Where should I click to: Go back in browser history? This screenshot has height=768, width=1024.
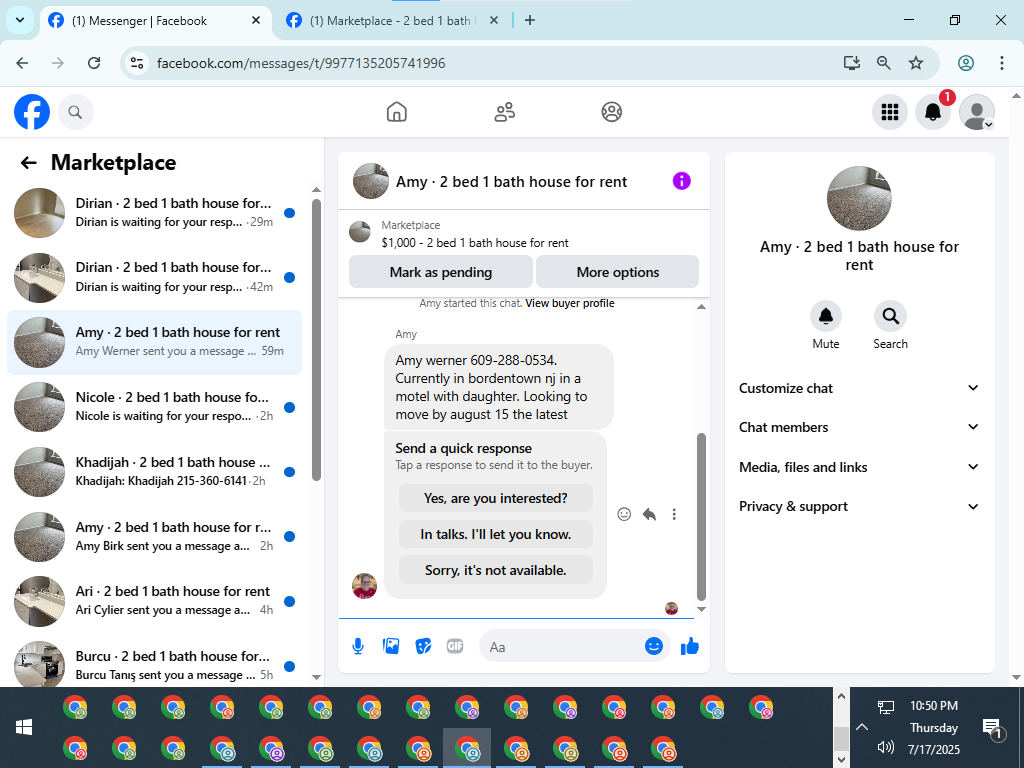pos(22,63)
